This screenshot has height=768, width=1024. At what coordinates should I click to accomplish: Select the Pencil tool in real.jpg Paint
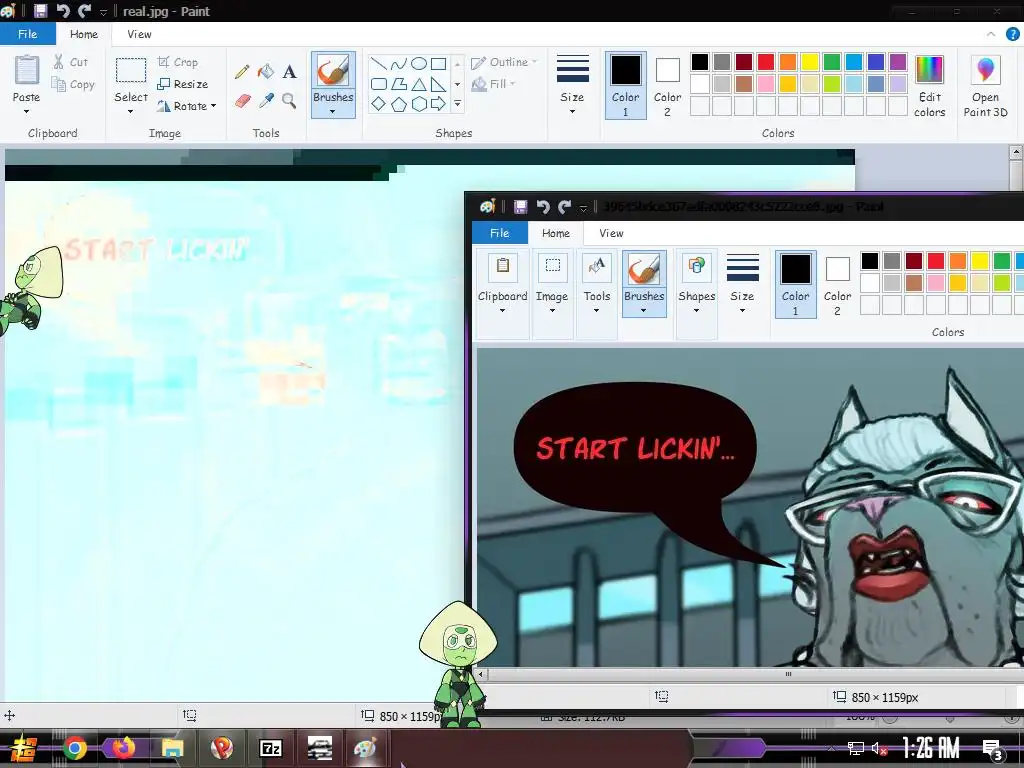(242, 71)
